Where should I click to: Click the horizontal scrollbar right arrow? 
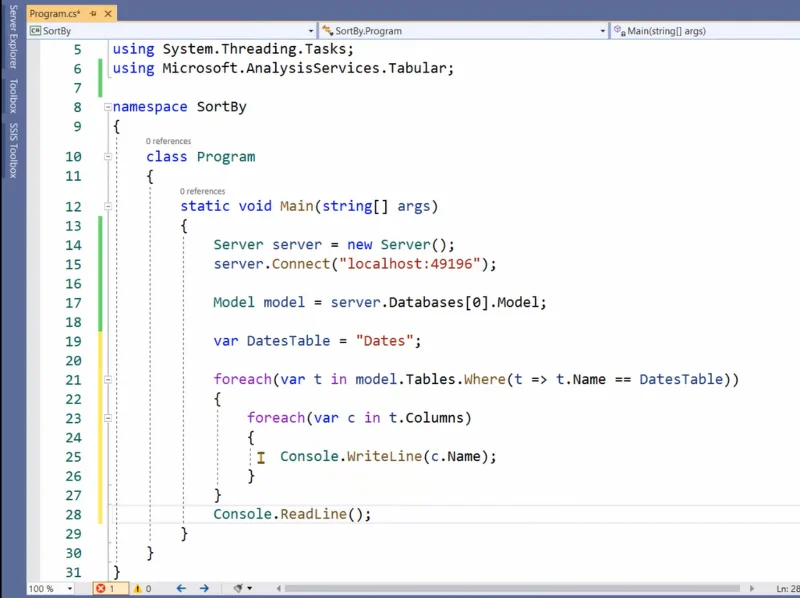click(752, 589)
